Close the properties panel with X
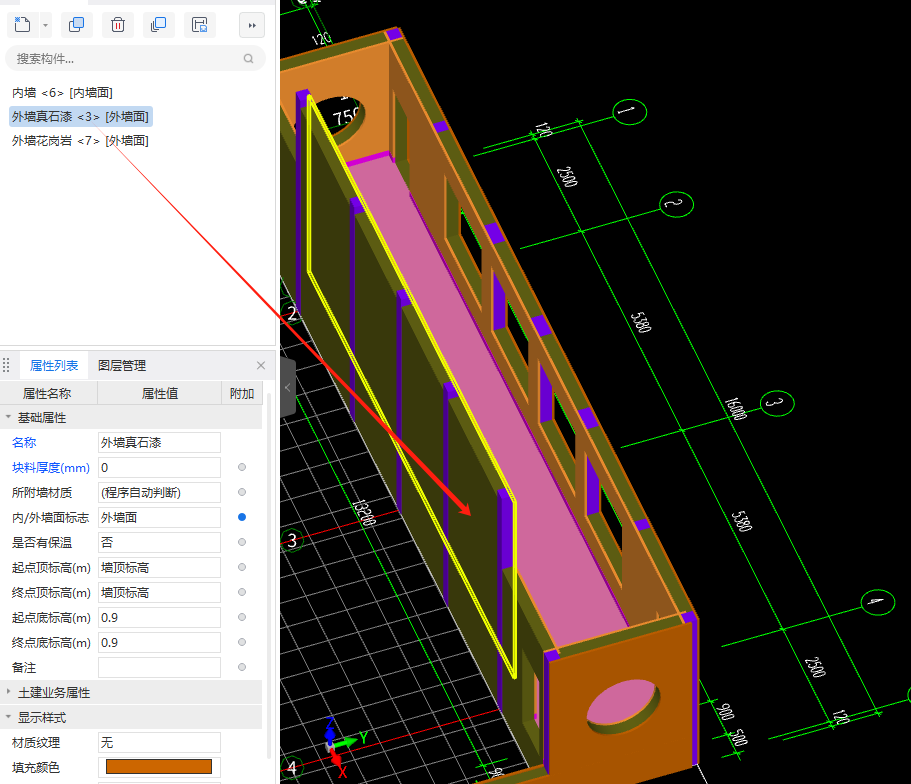The width and height of the screenshot is (911, 784). (261, 366)
